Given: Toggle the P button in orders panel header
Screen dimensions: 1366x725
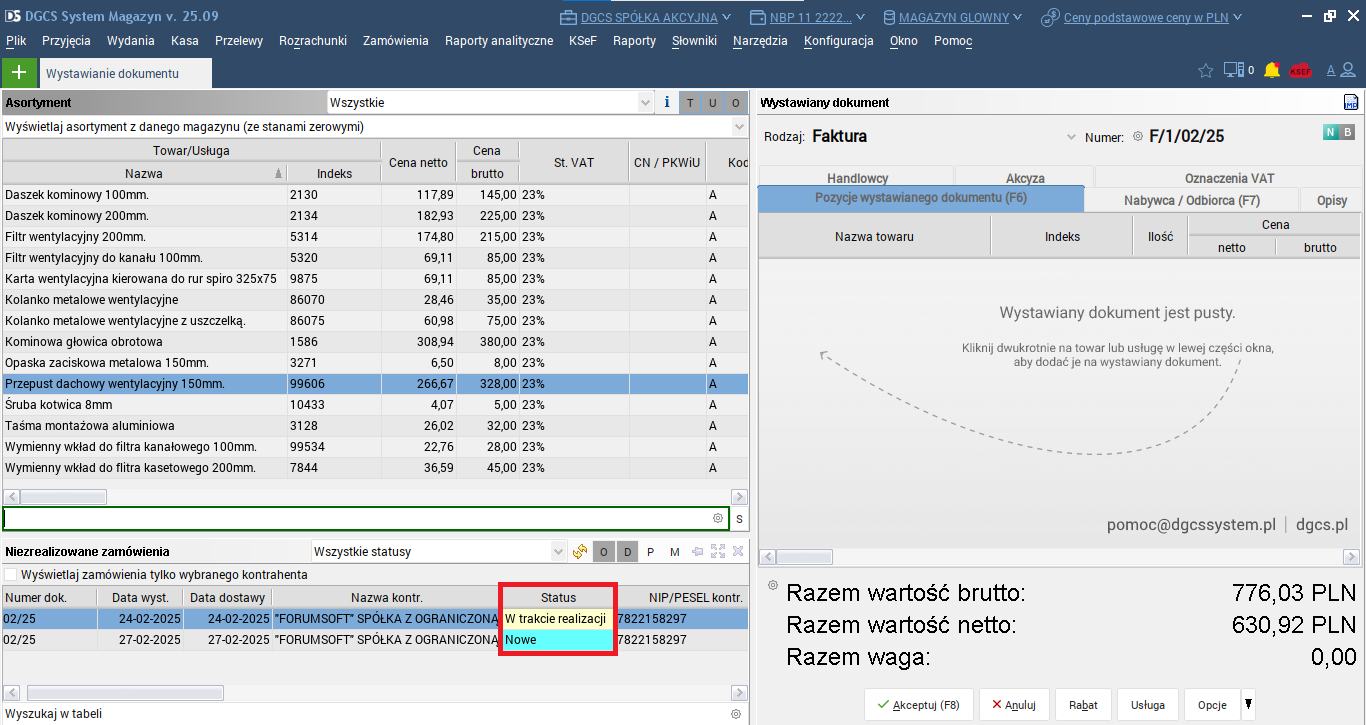Looking at the screenshot, I should [x=651, y=552].
